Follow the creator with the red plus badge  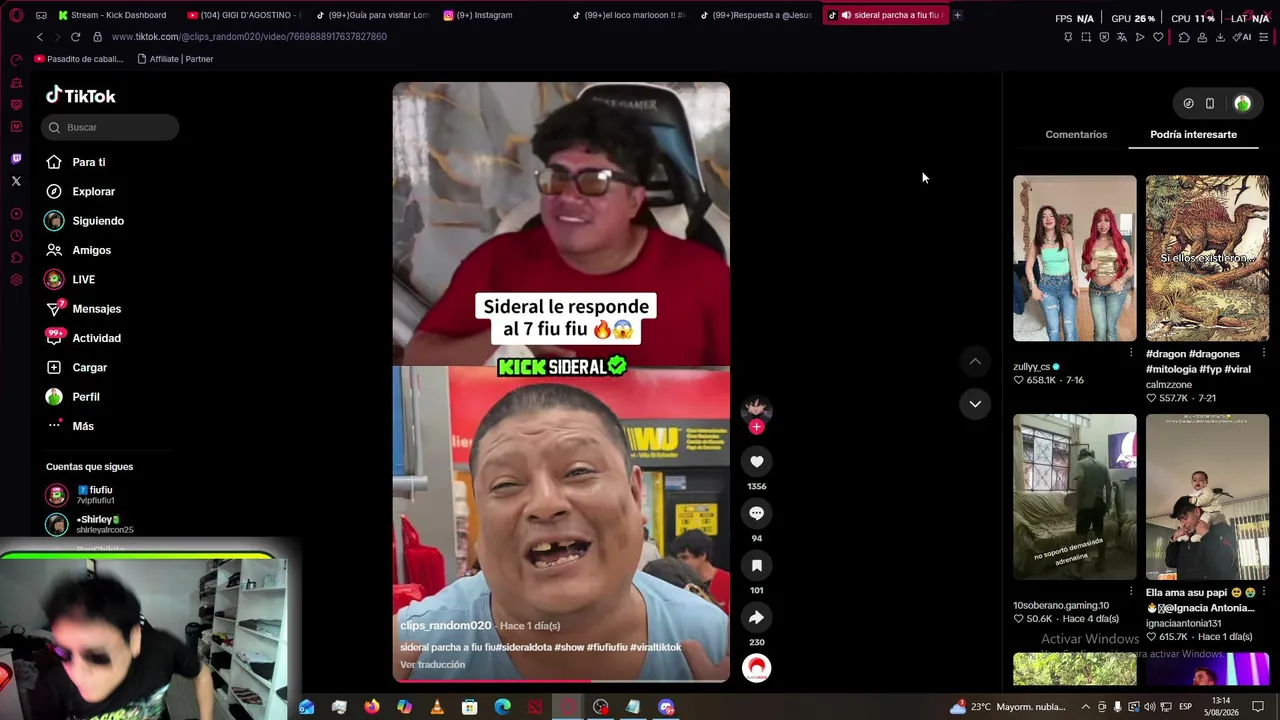click(756, 427)
